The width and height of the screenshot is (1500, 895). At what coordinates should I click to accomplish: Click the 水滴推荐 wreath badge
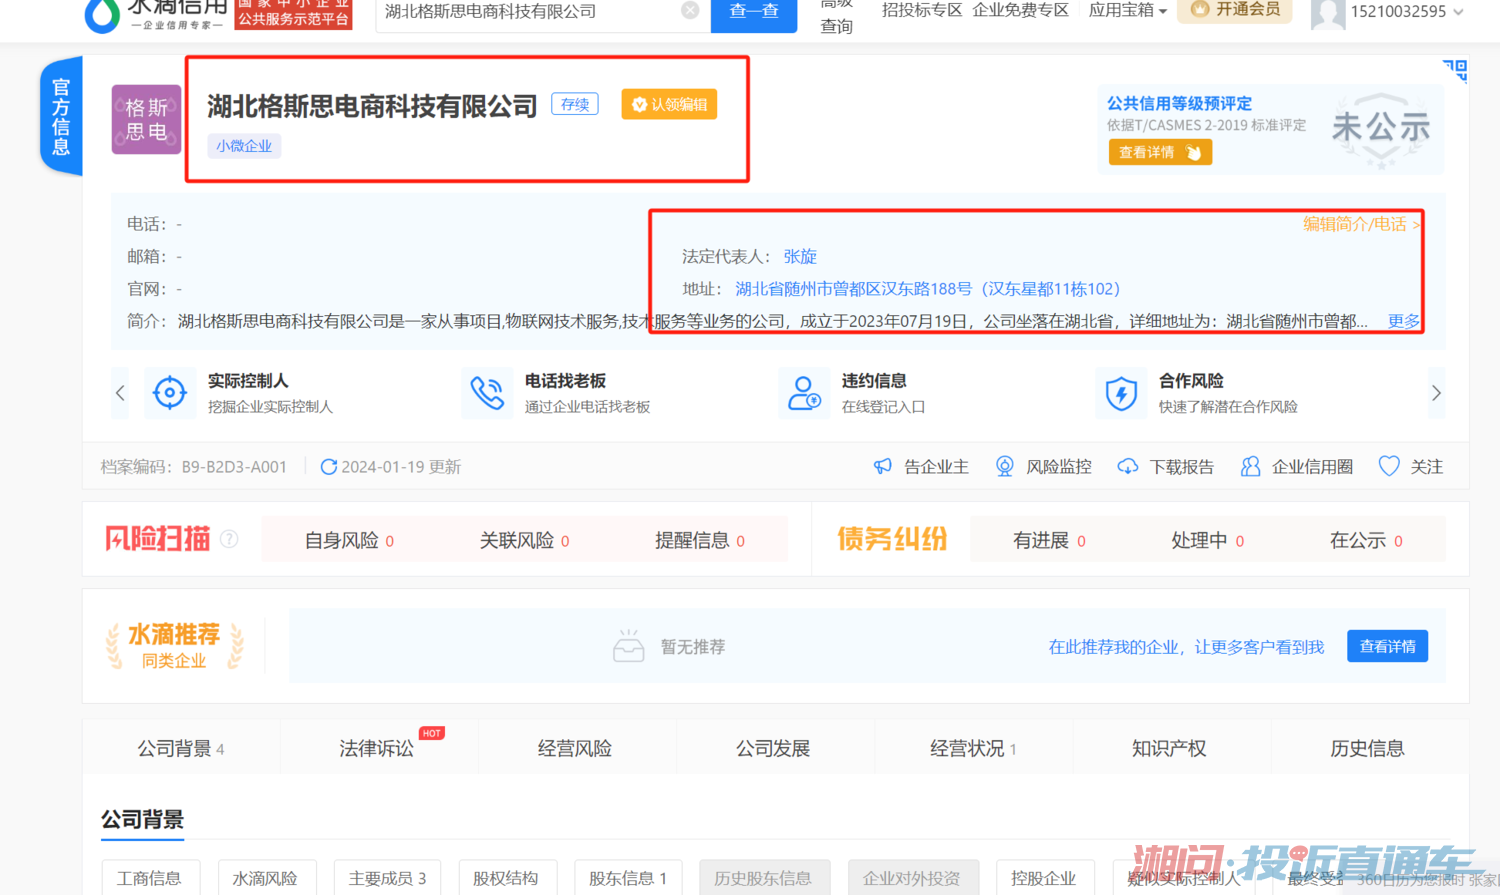coord(174,646)
